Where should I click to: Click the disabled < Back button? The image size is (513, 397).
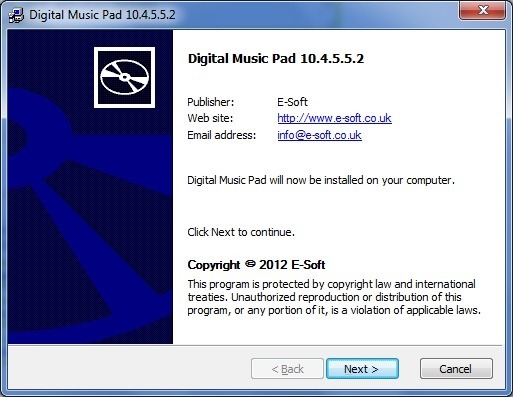tap(287, 369)
